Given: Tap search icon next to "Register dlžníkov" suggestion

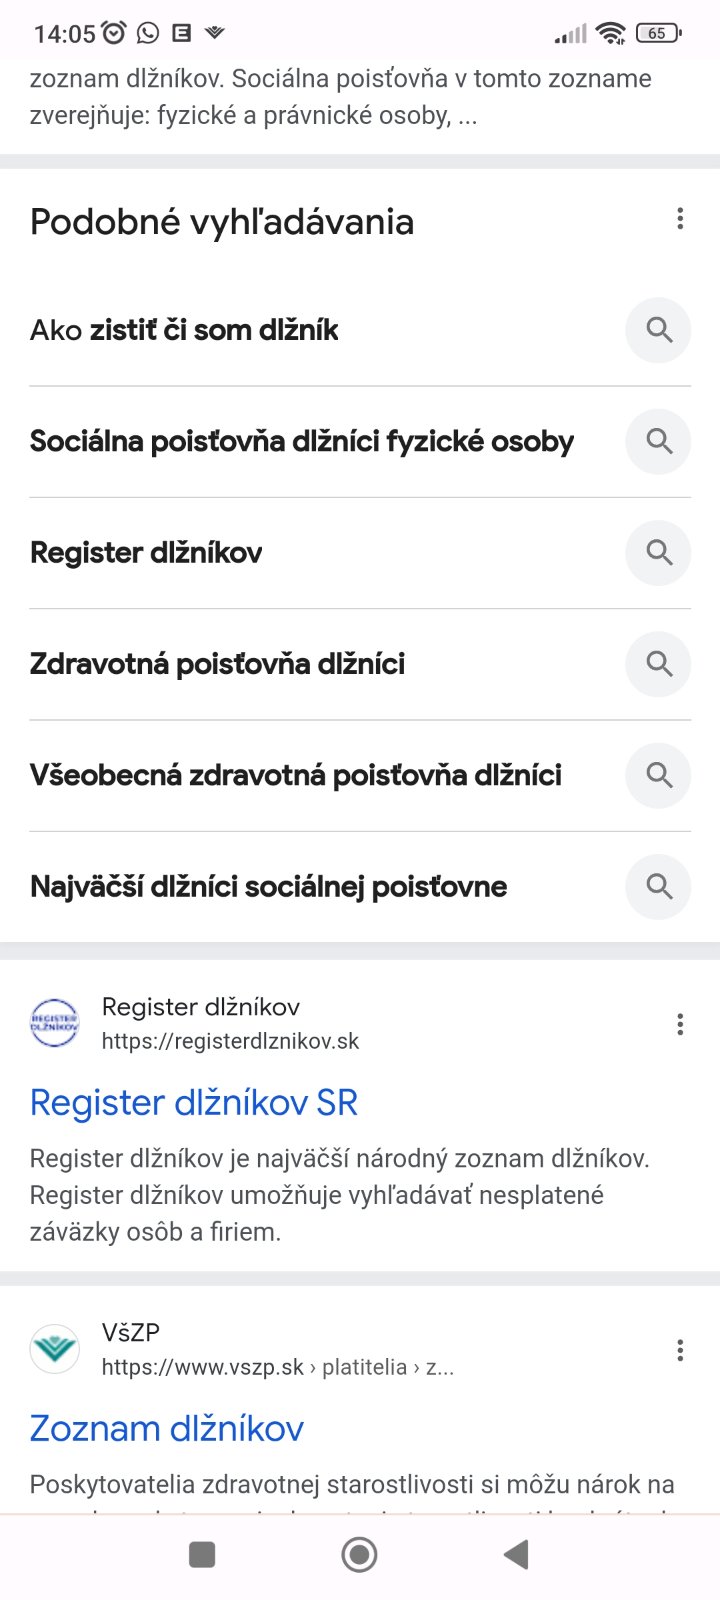Looking at the screenshot, I should pos(658,552).
